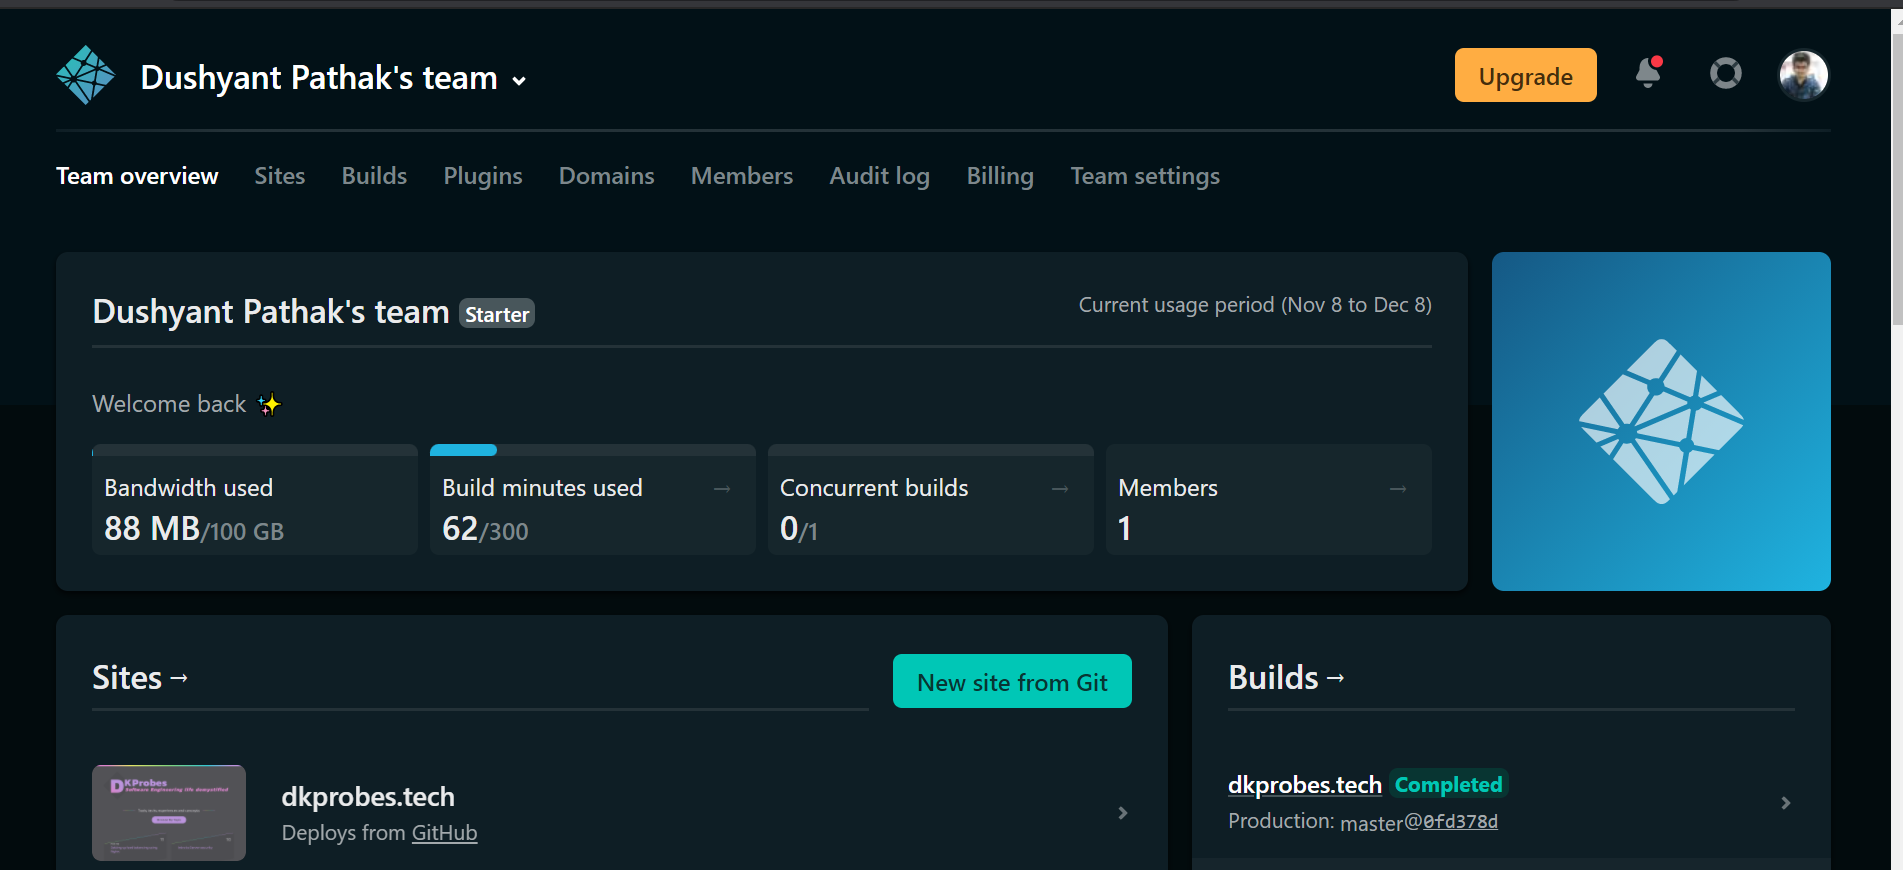Open the dkprobes.tech site row chevron

pos(1122,813)
